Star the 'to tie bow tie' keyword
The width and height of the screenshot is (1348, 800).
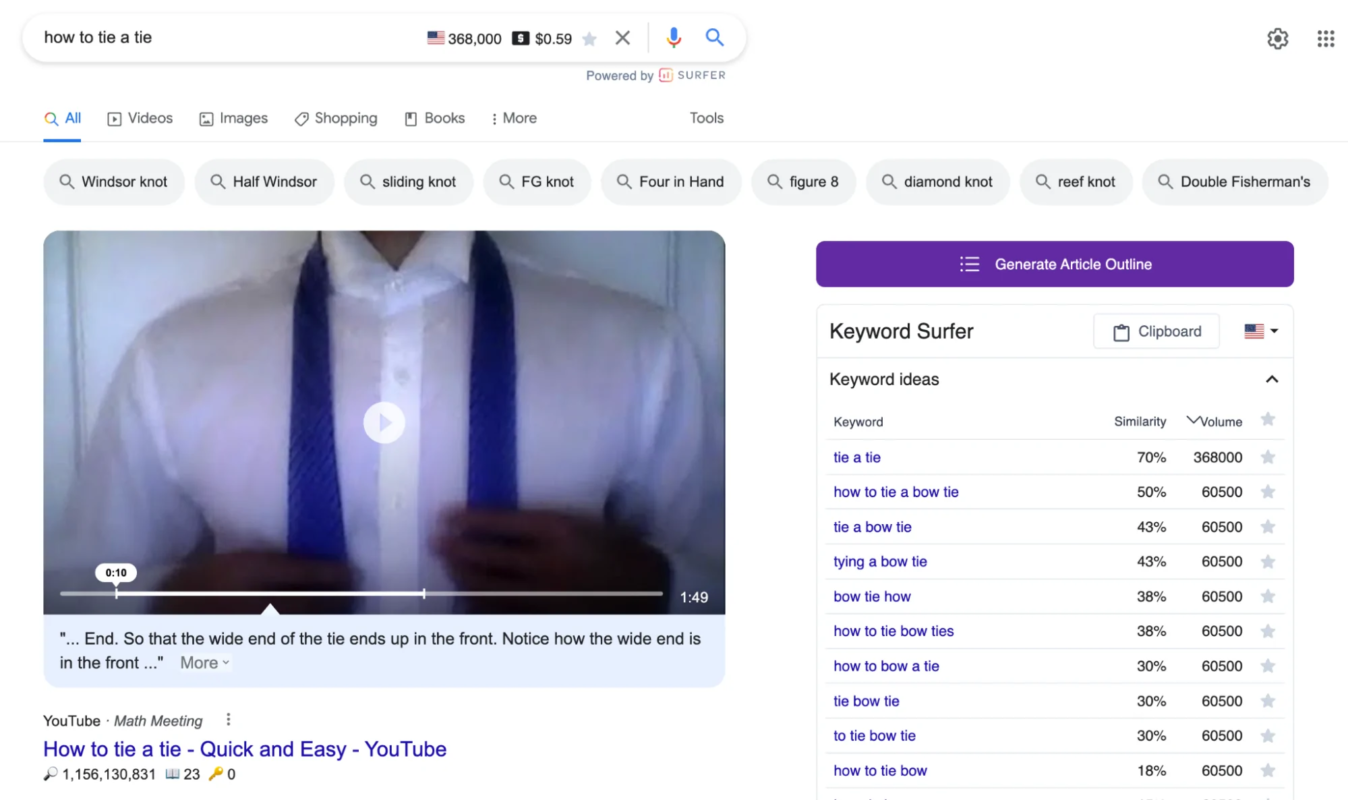1268,736
